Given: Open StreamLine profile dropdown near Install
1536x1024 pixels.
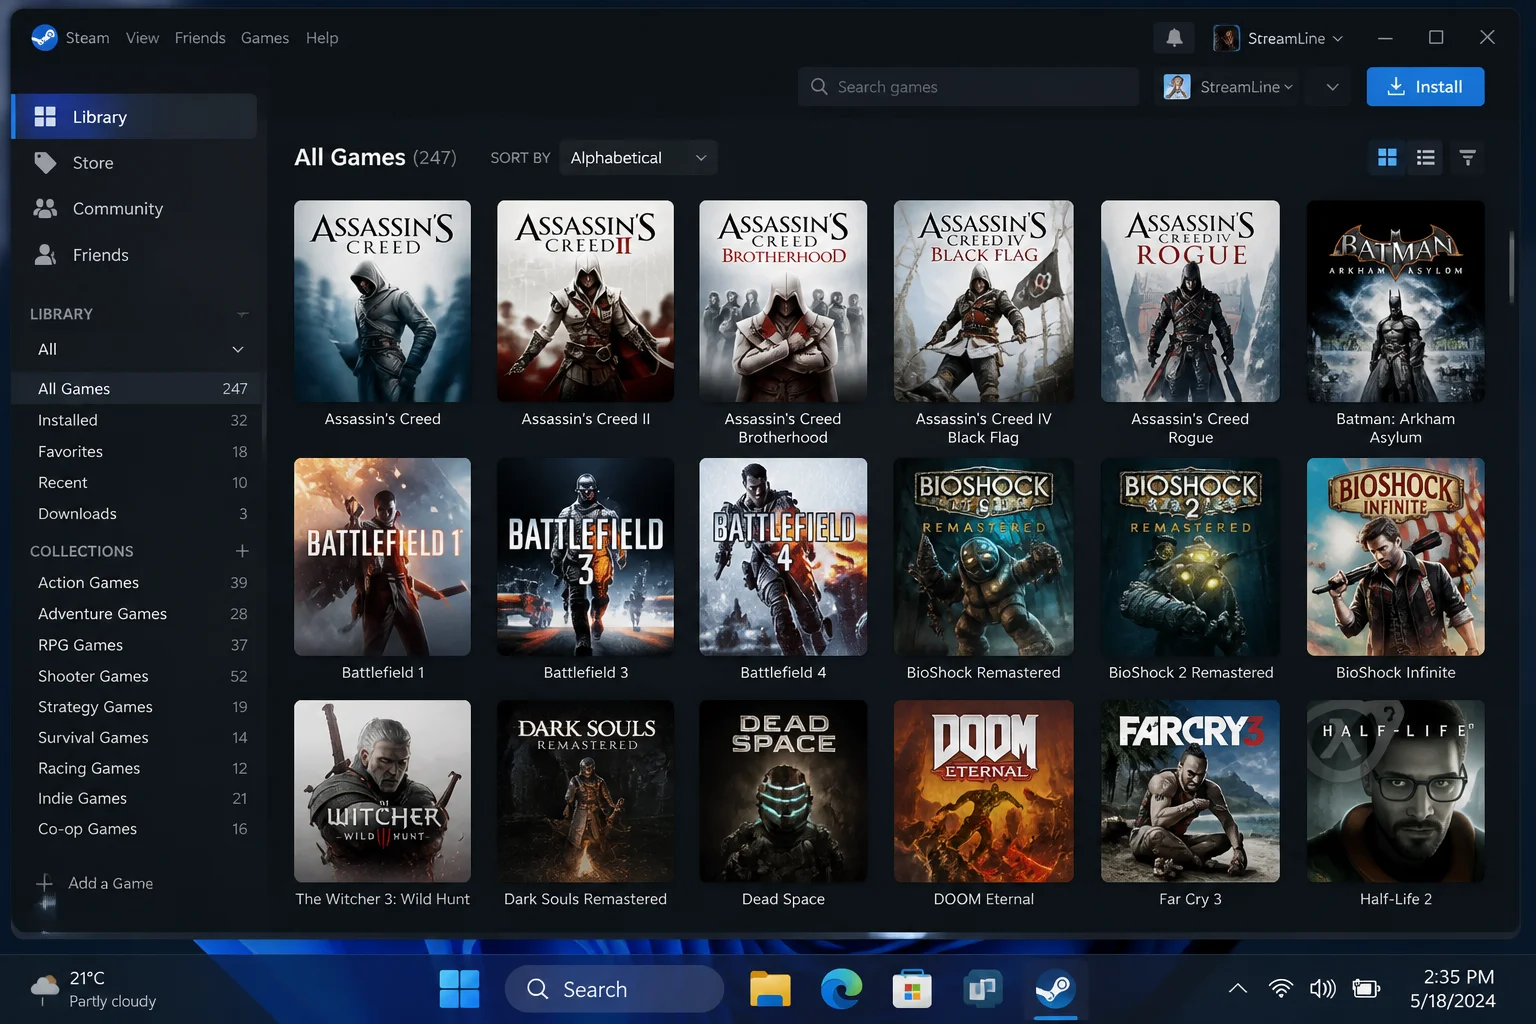Looking at the screenshot, I should [1229, 87].
